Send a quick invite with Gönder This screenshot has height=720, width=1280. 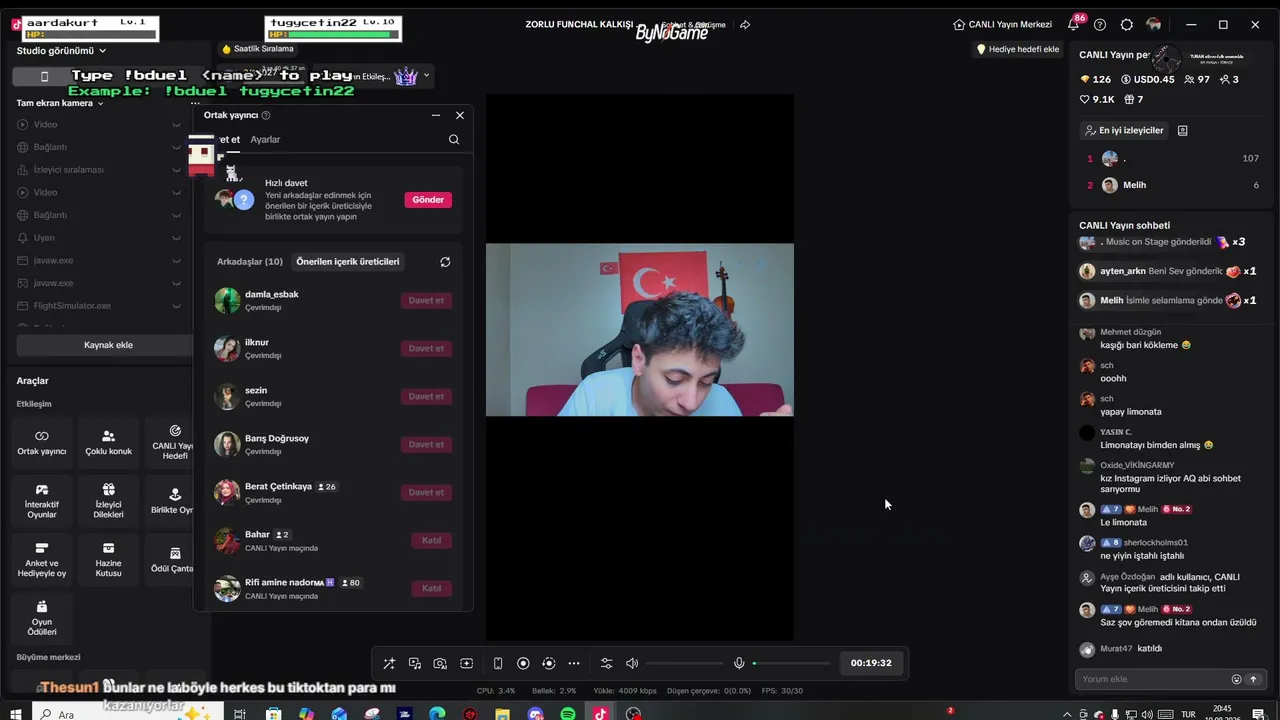click(x=428, y=200)
